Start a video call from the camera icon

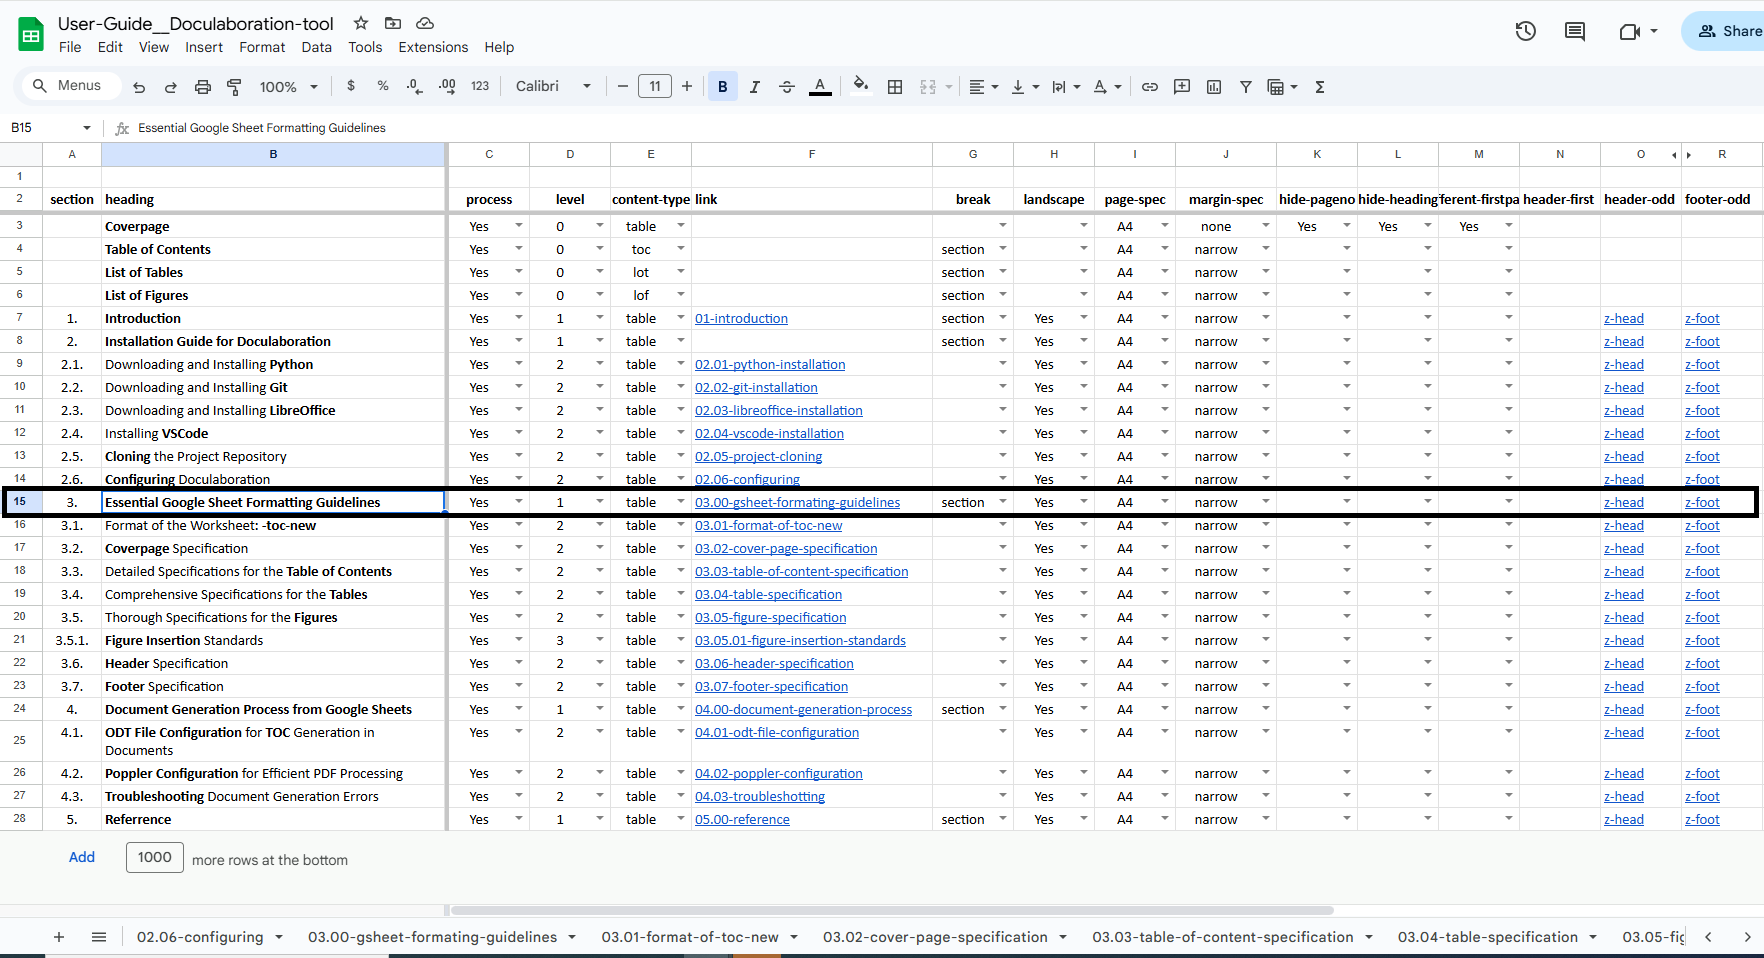(x=1630, y=31)
